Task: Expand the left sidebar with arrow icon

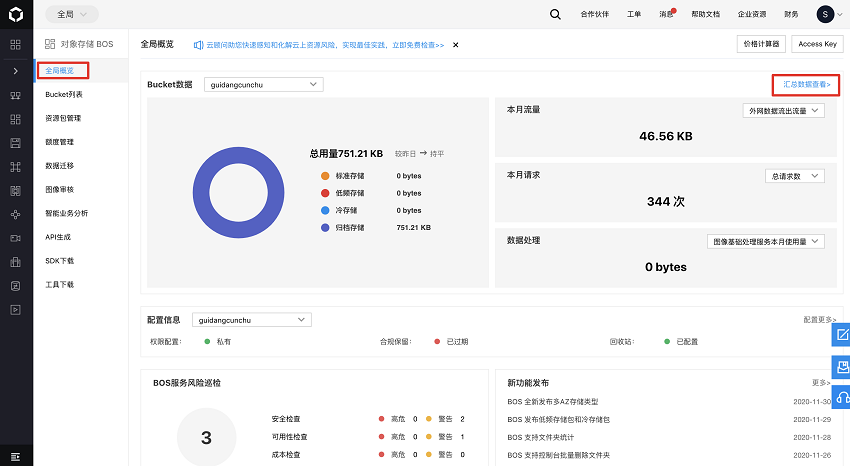Action: (x=16, y=71)
